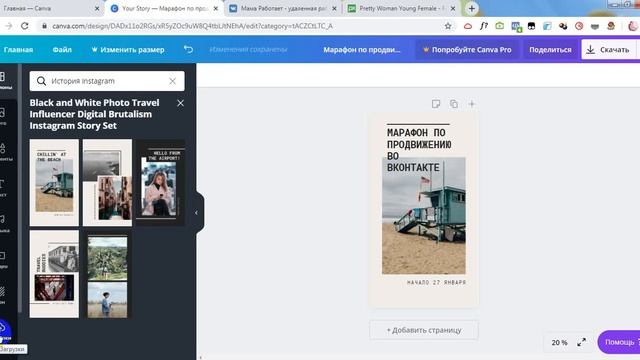Clear the template search field
This screenshot has width=640, height=360.
[x=173, y=81]
